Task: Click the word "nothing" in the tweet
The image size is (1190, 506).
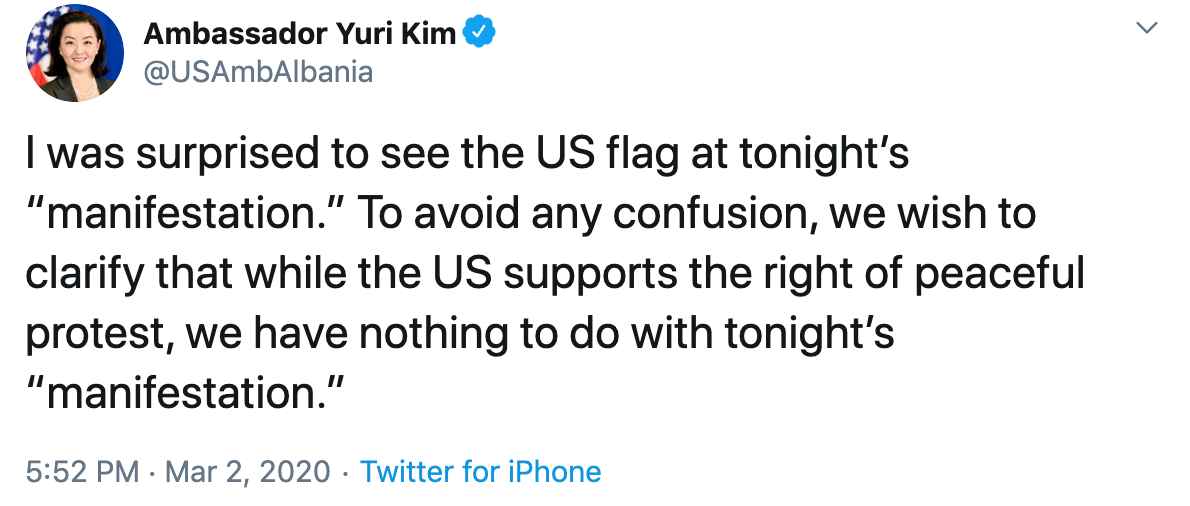Action: tap(434, 334)
